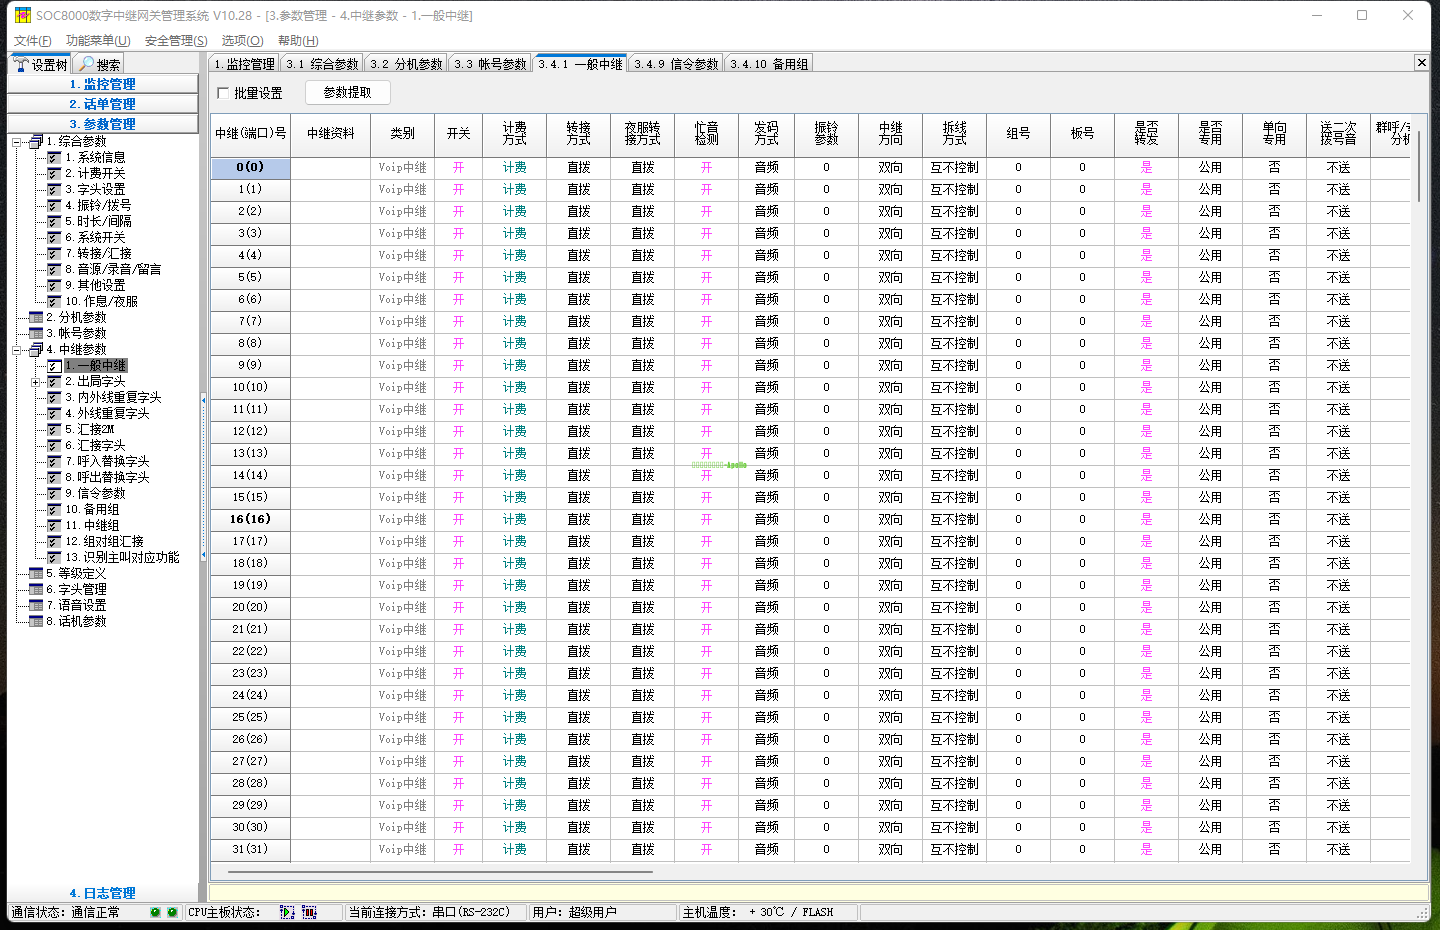Click the stacked windows icon of 1. 综合参数
This screenshot has height=930, width=1440.
36,141
